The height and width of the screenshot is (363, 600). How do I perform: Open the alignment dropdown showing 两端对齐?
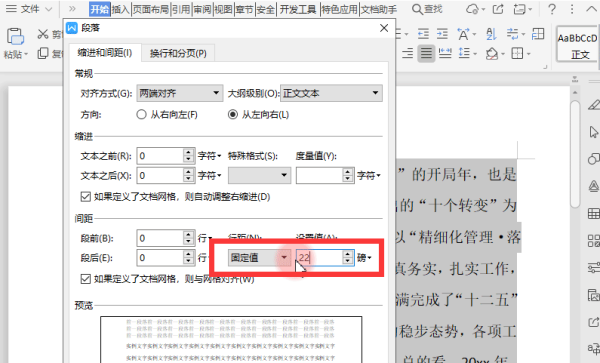[x=179, y=93]
